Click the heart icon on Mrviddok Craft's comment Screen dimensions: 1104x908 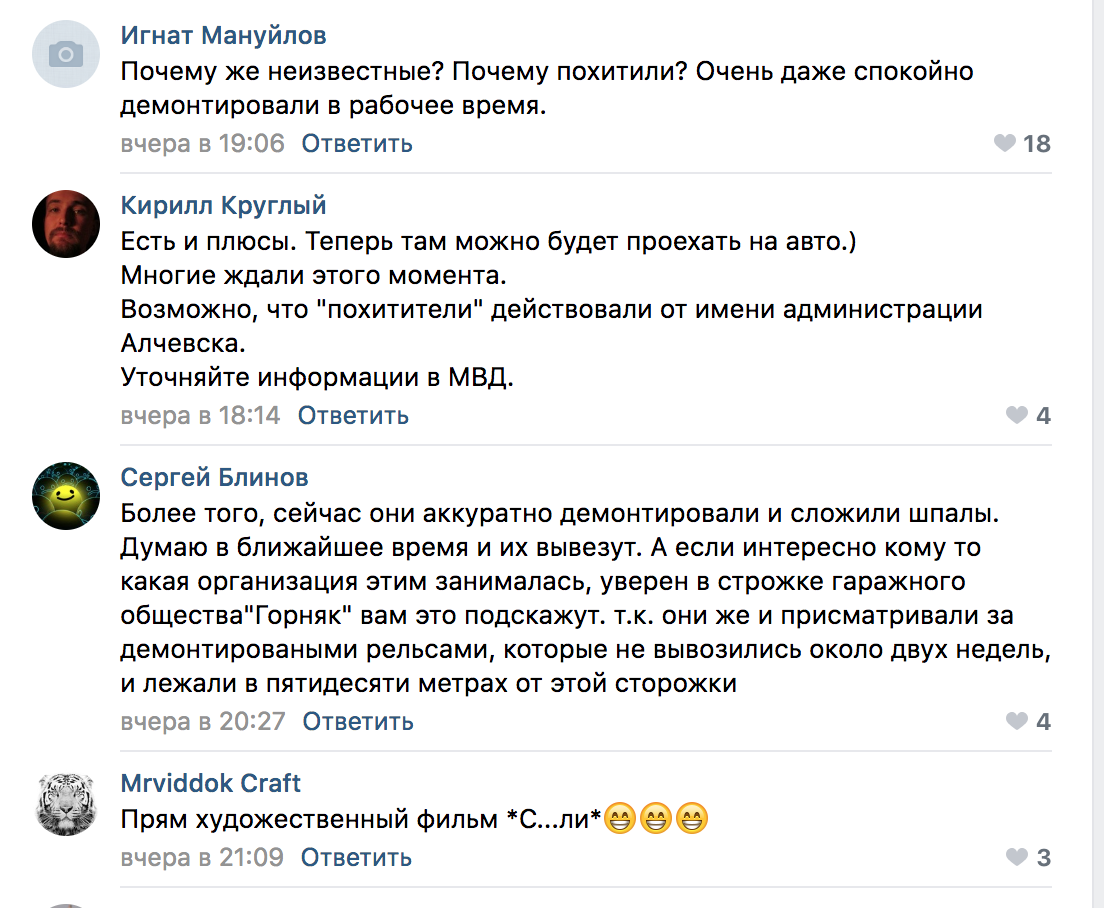pos(1017,857)
